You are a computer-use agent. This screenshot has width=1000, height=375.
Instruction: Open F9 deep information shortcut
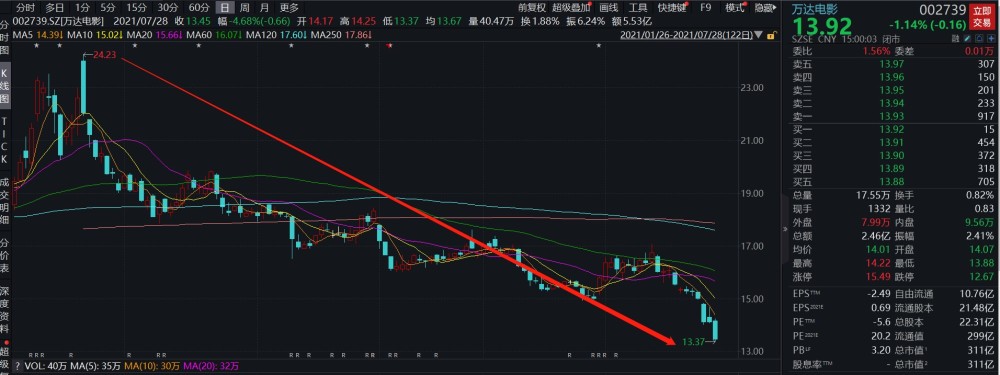pyautogui.click(x=706, y=8)
